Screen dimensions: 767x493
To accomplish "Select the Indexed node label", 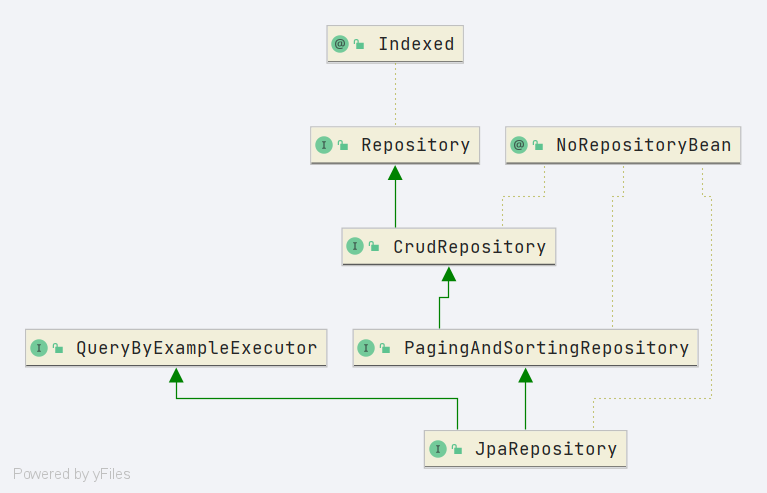I will click(416, 44).
